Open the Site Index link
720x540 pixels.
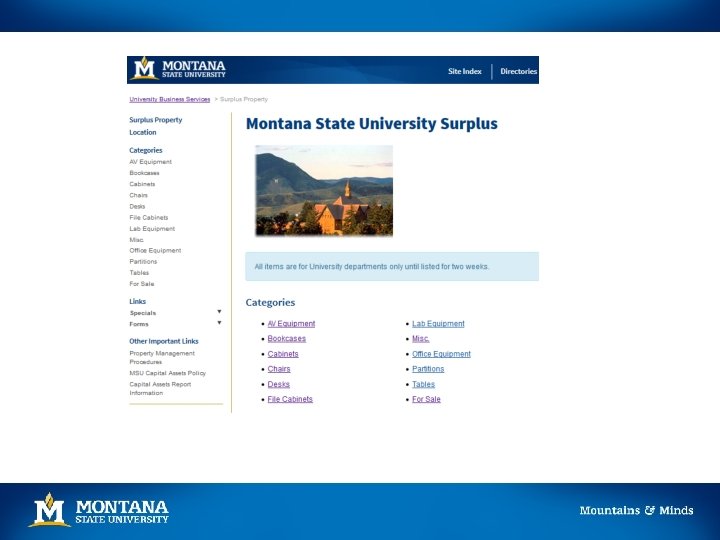coord(465,71)
